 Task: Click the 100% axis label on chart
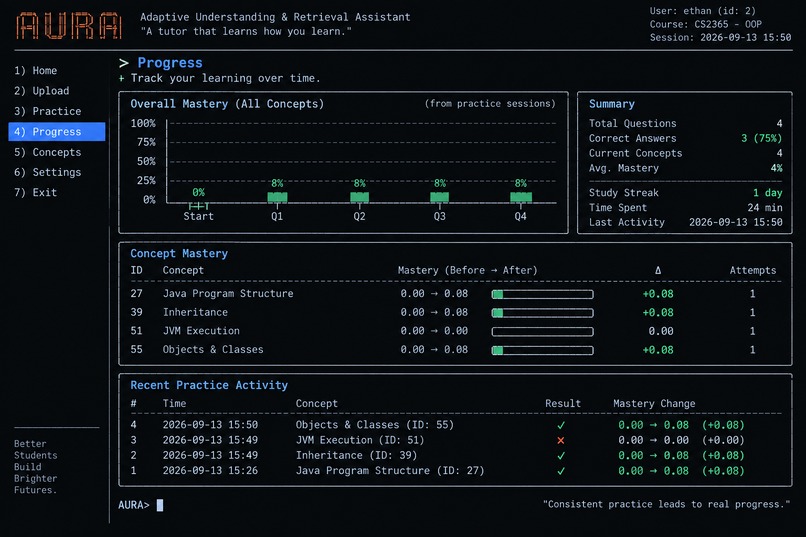pyautogui.click(x=142, y=123)
